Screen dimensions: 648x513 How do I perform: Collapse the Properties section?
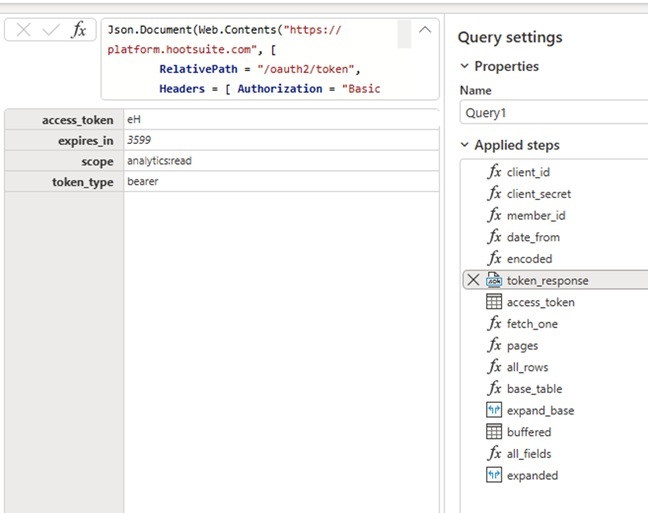[x=465, y=66]
